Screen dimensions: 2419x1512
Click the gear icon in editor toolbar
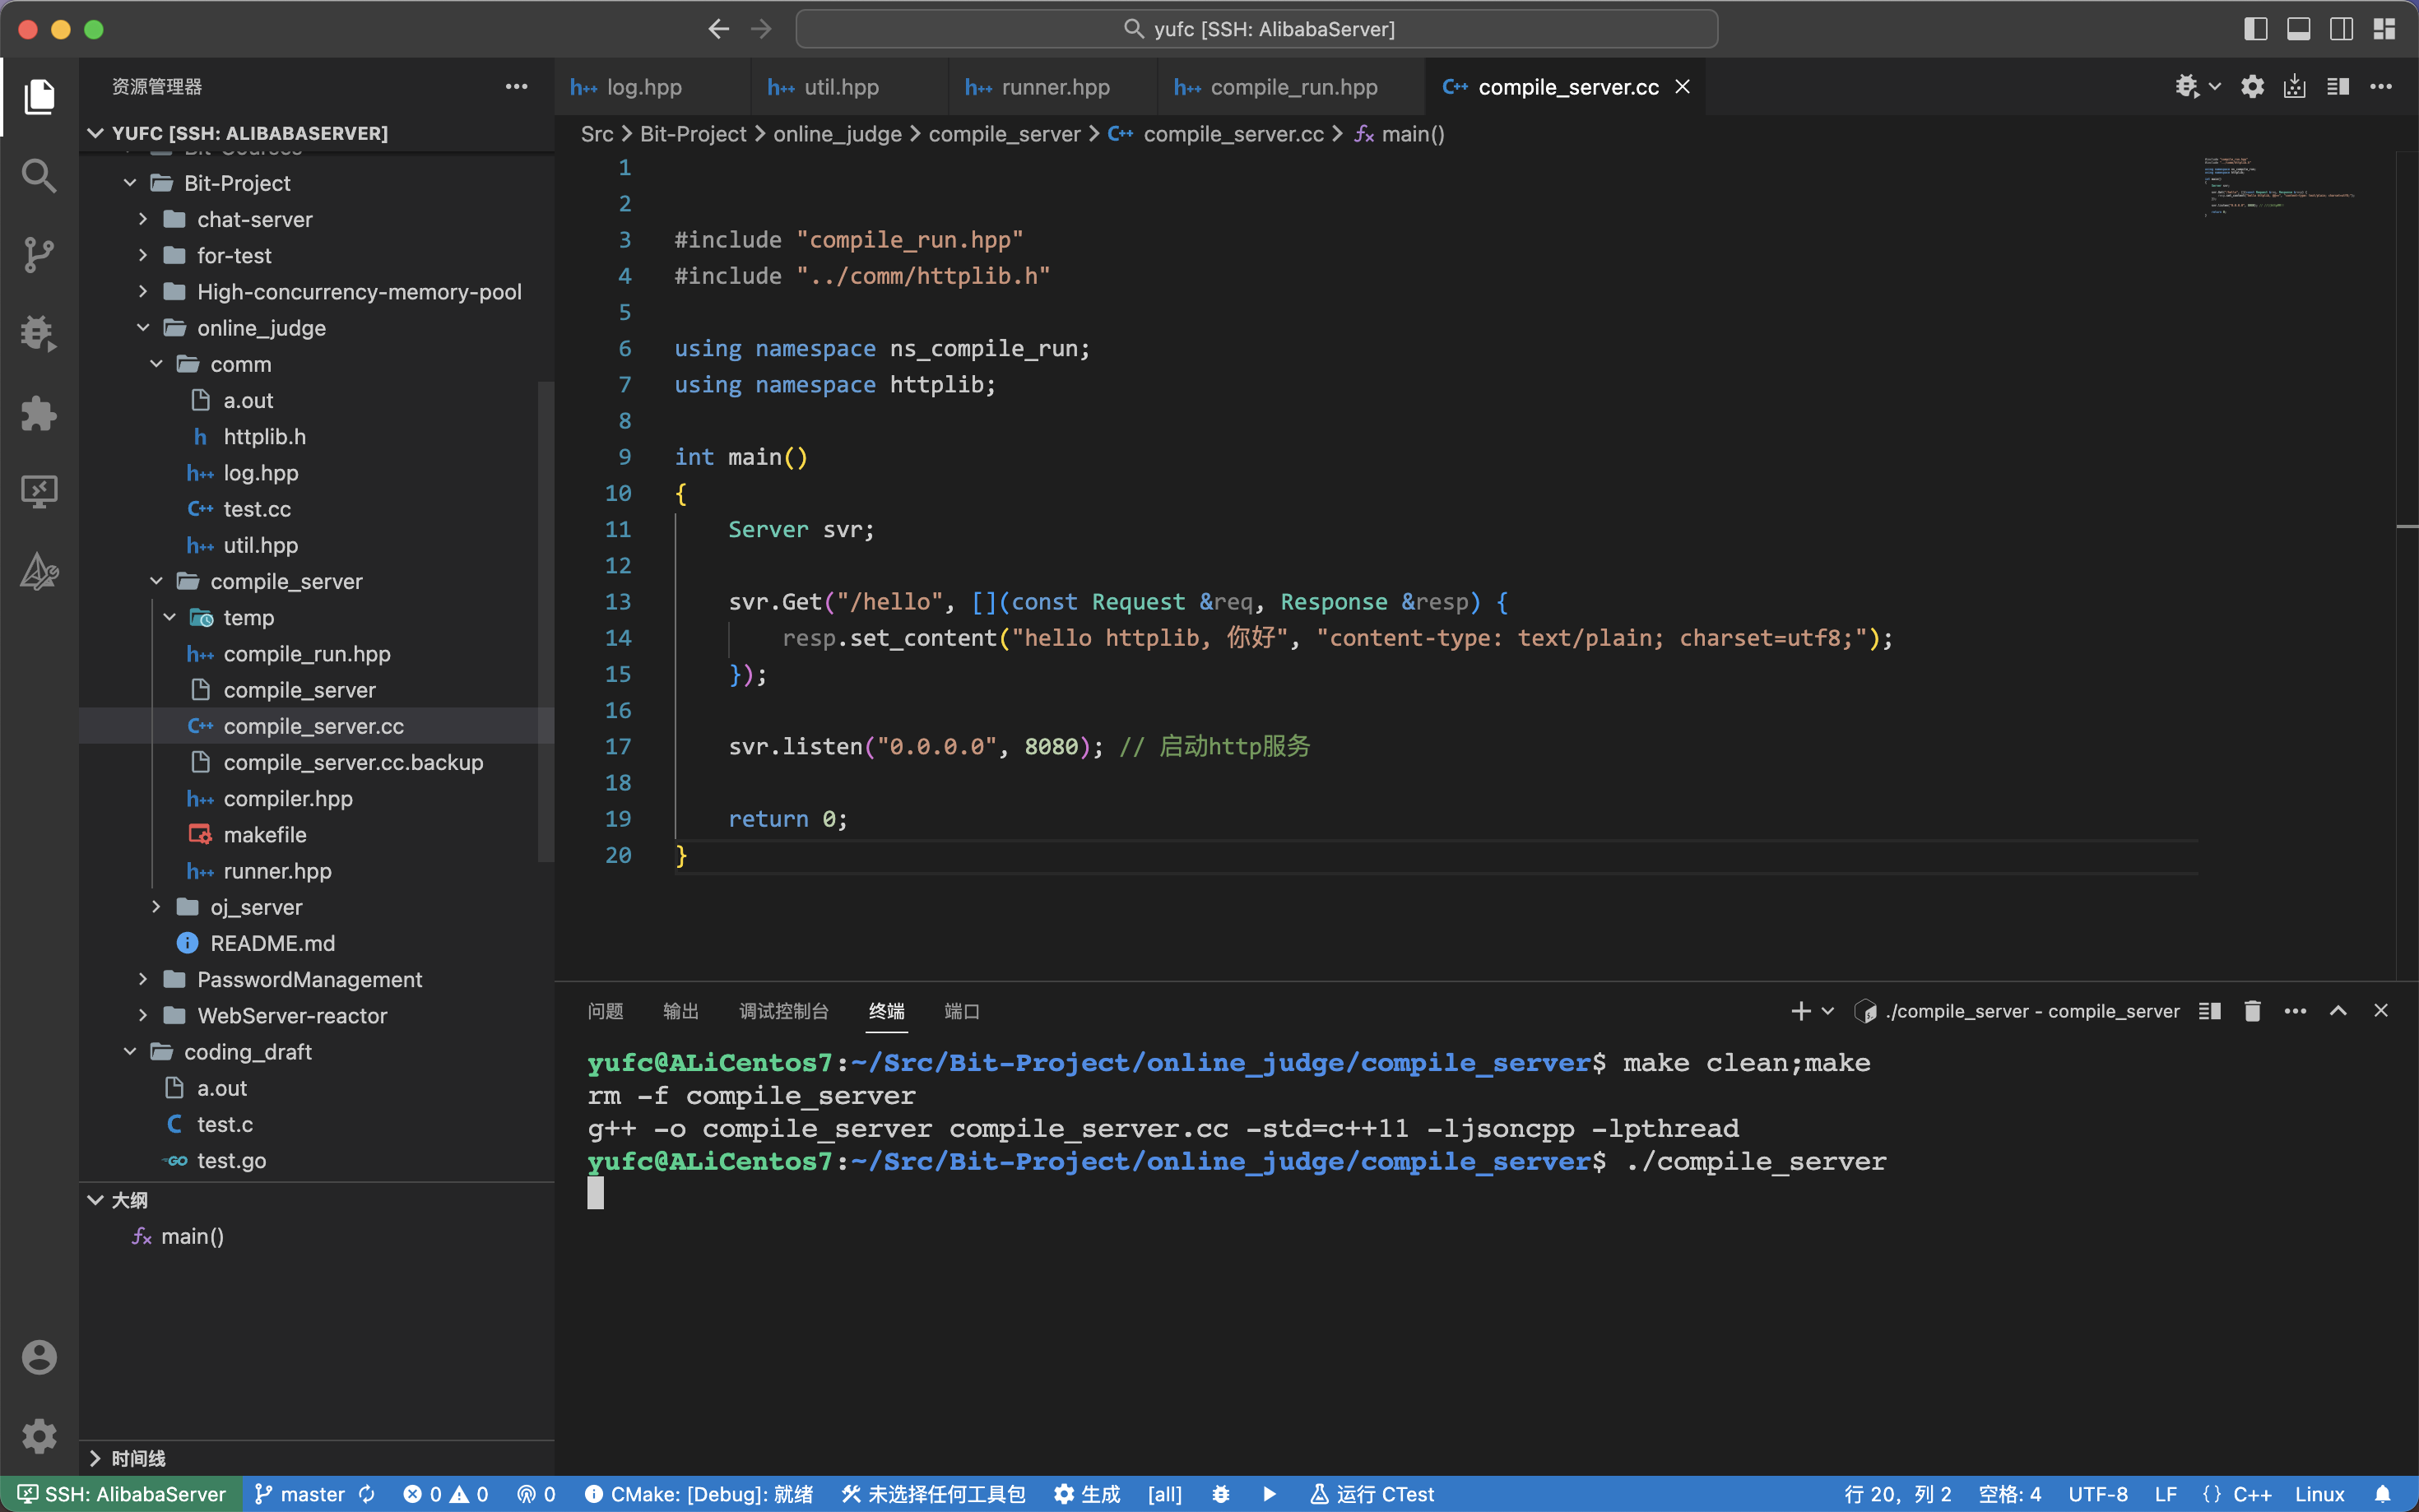[x=2252, y=87]
